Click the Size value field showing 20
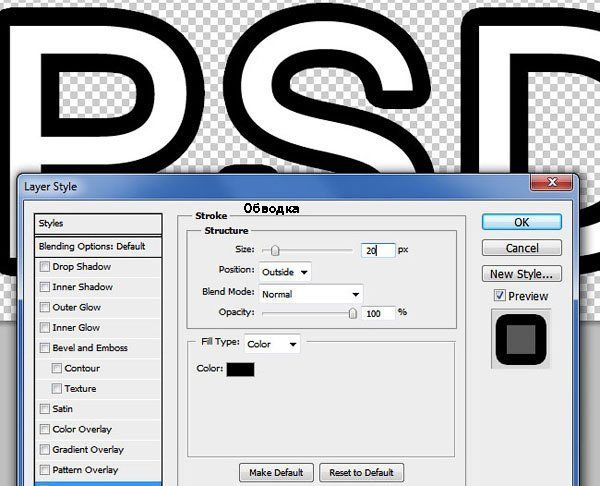Viewport: 600px width, 486px height. (x=378, y=251)
